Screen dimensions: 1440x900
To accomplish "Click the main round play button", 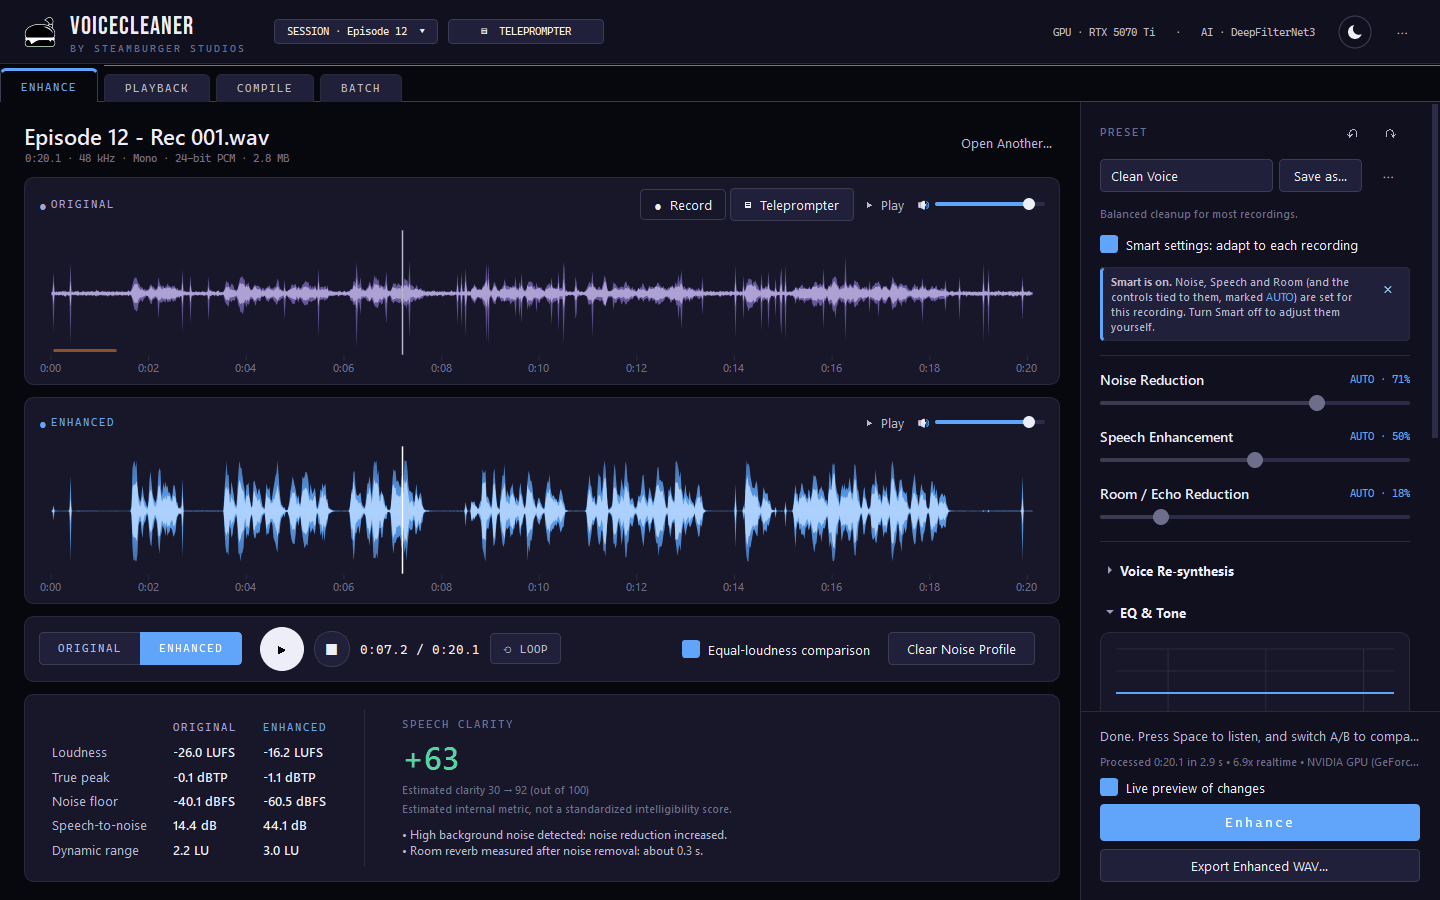I will point(282,649).
